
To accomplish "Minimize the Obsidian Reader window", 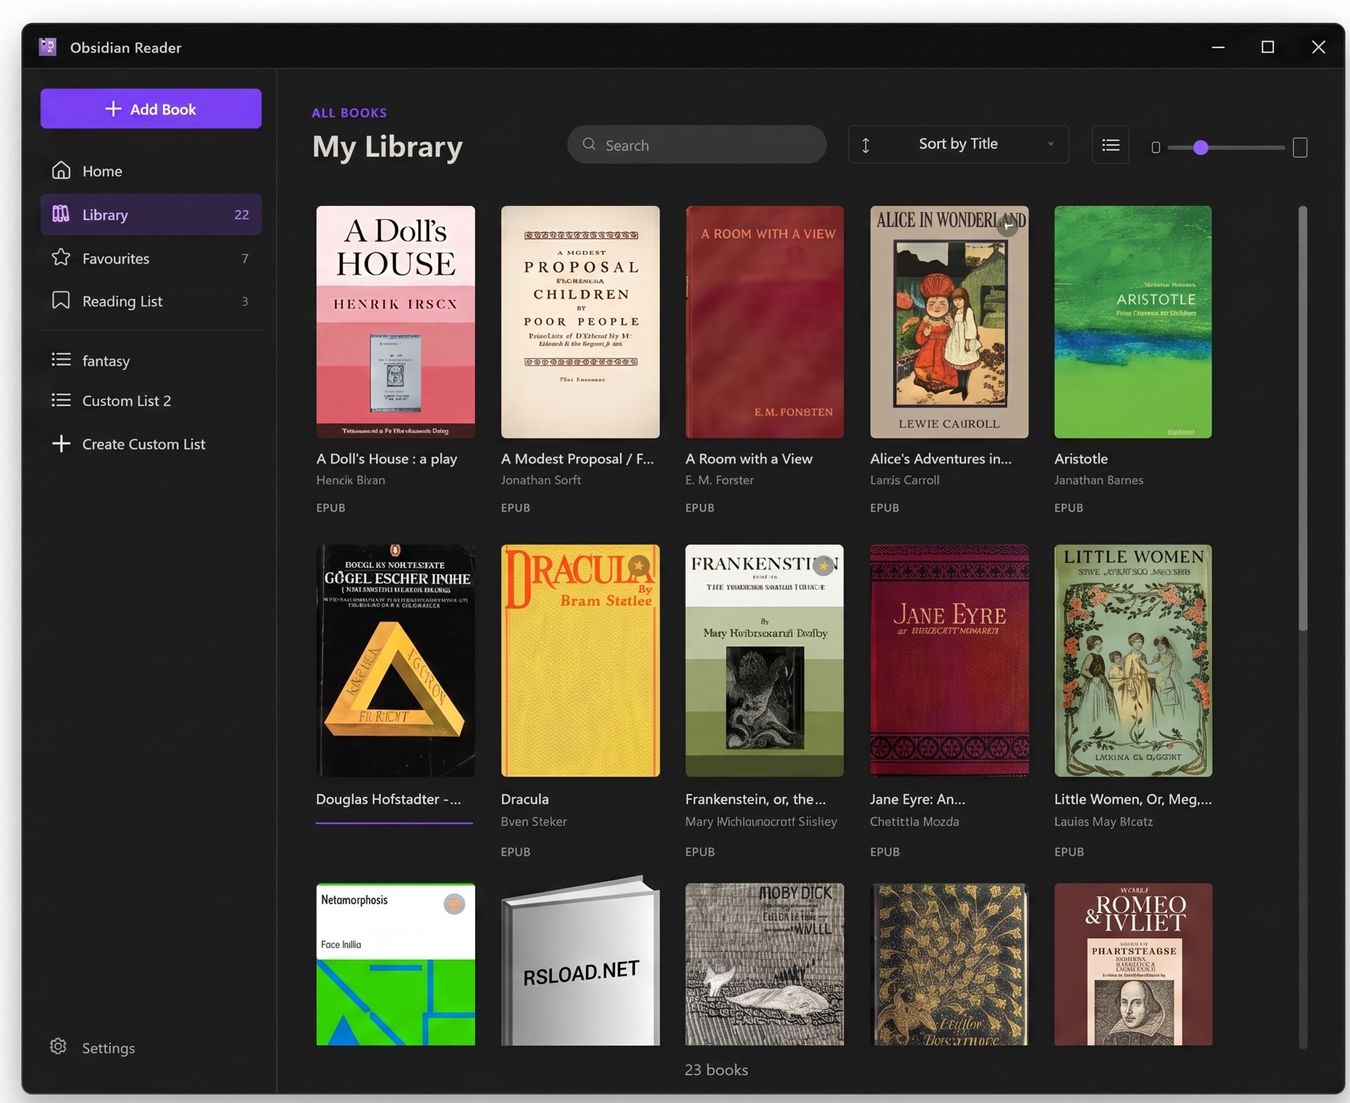I will 1218,47.
